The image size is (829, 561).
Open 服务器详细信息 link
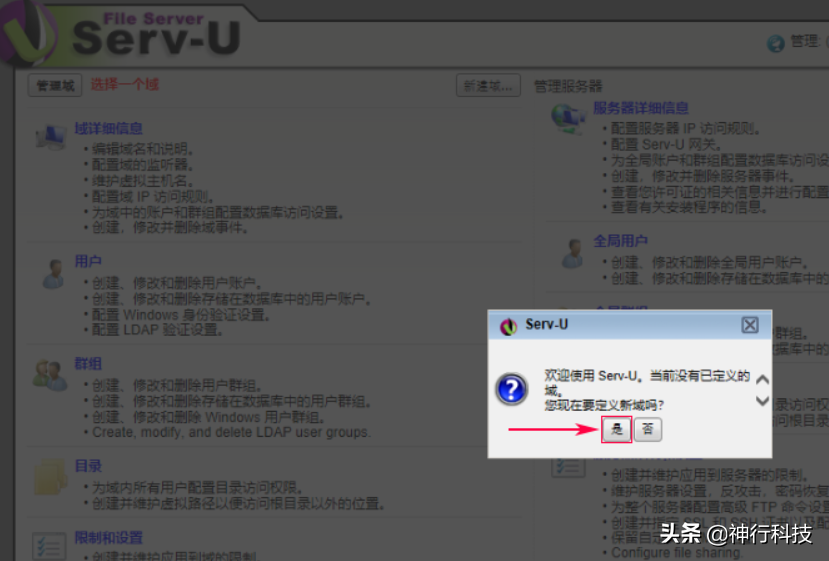(641, 108)
